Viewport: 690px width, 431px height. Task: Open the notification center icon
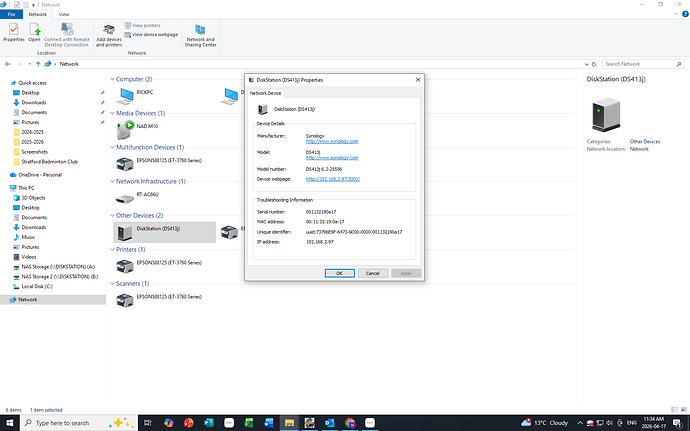coord(678,423)
